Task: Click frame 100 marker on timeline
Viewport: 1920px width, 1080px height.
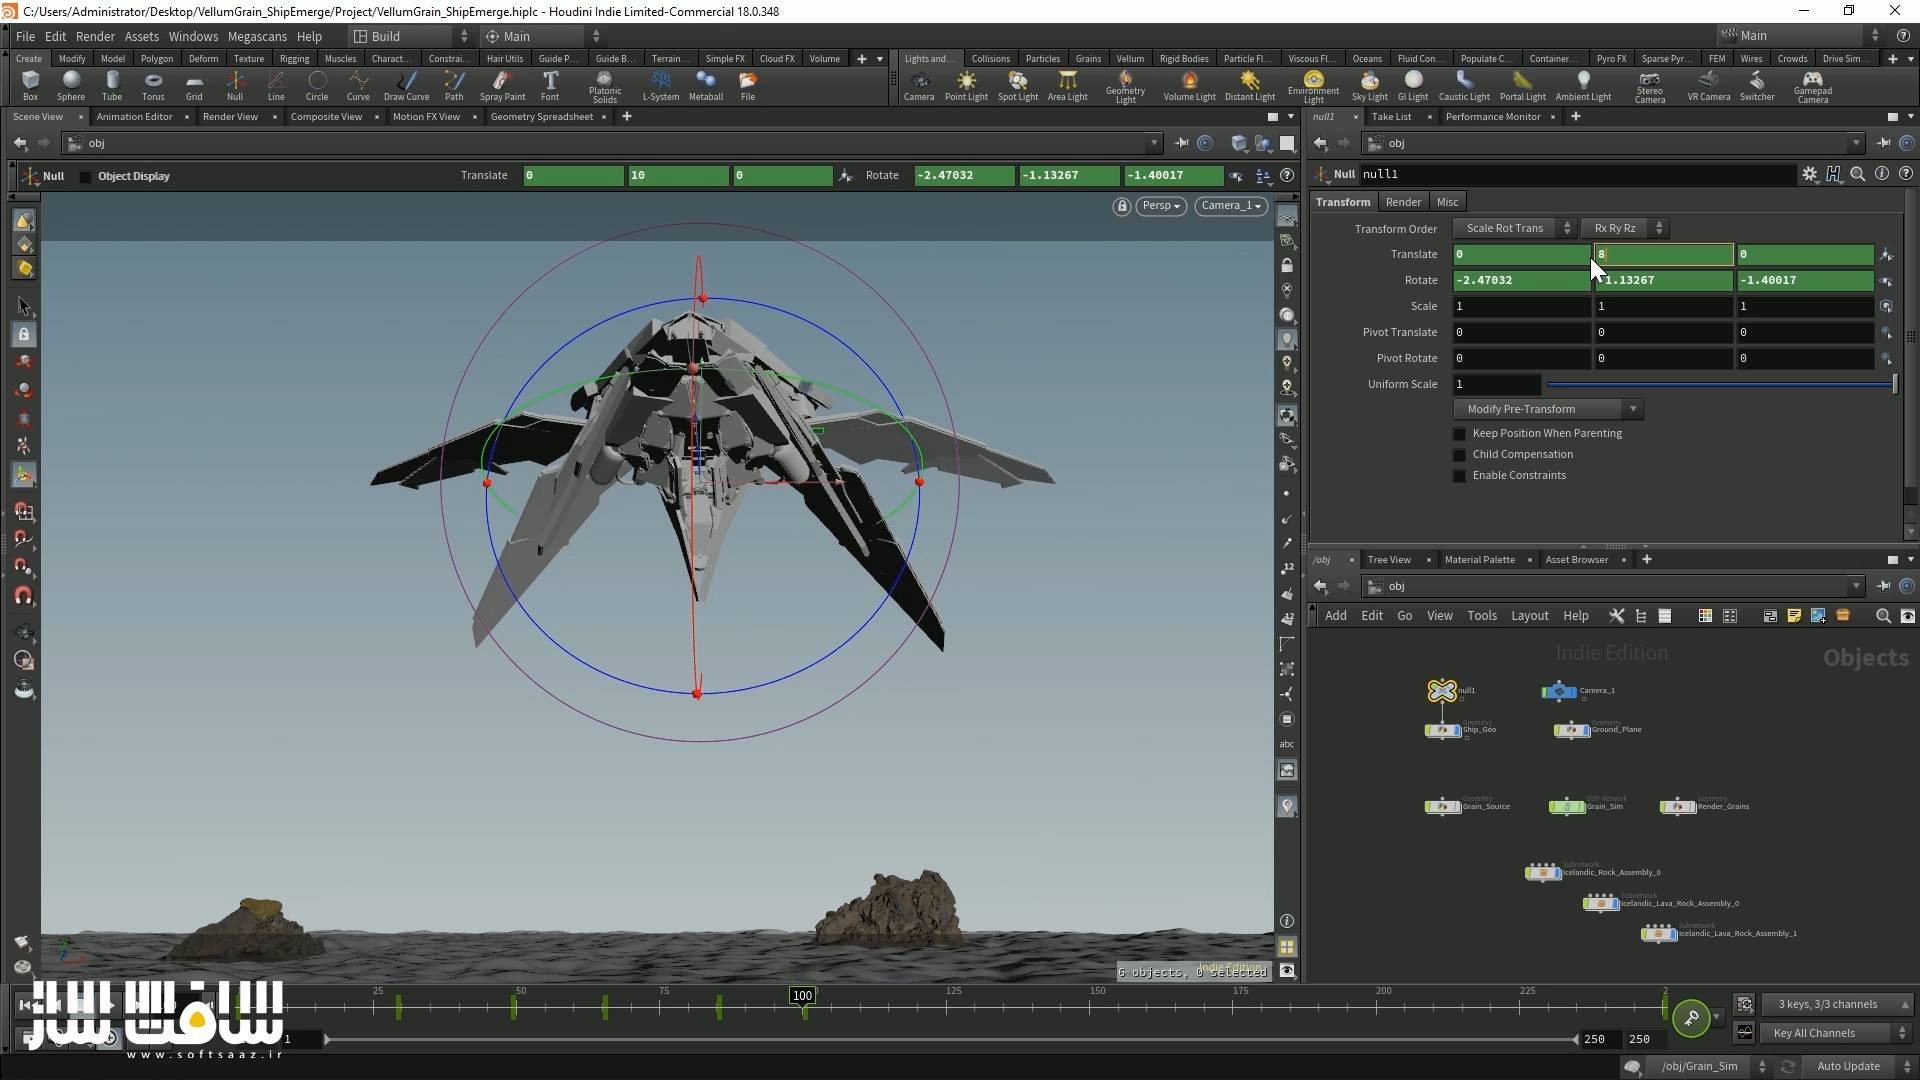Action: (802, 996)
